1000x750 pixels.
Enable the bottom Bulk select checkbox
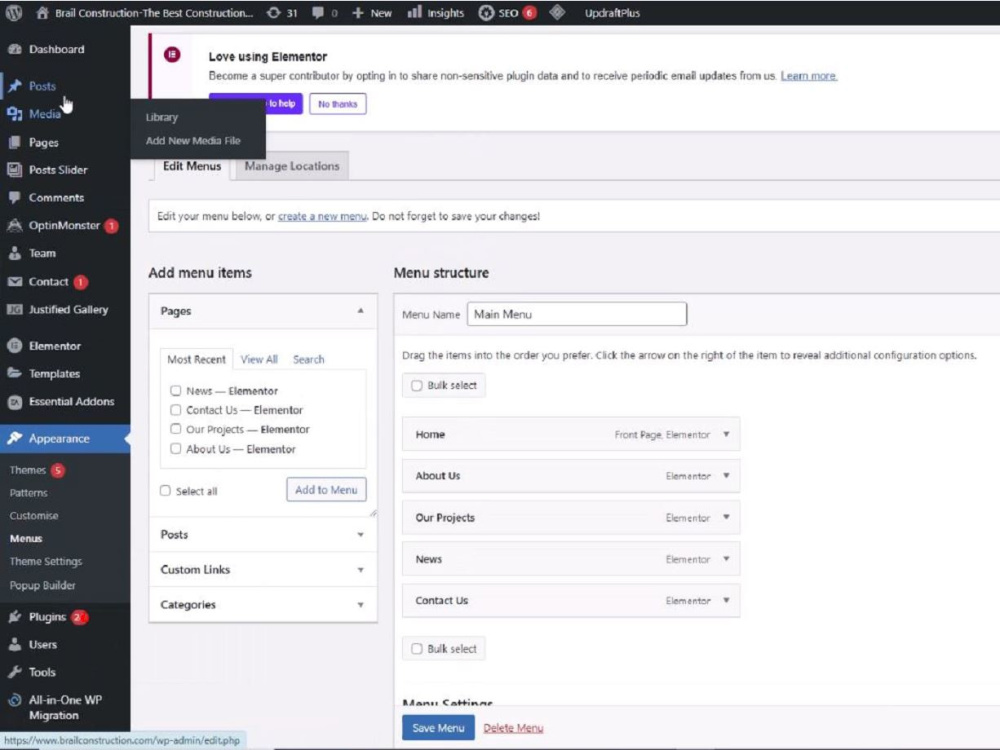416,649
